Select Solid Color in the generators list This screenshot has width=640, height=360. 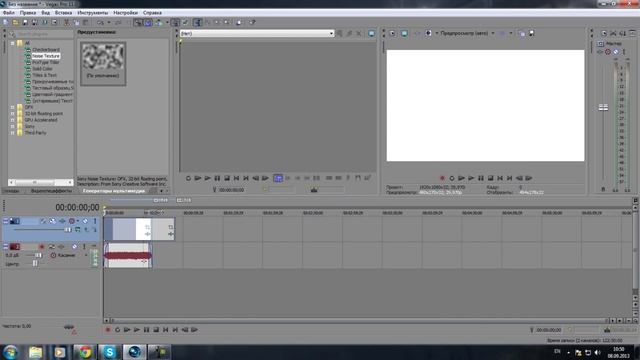click(x=42, y=69)
